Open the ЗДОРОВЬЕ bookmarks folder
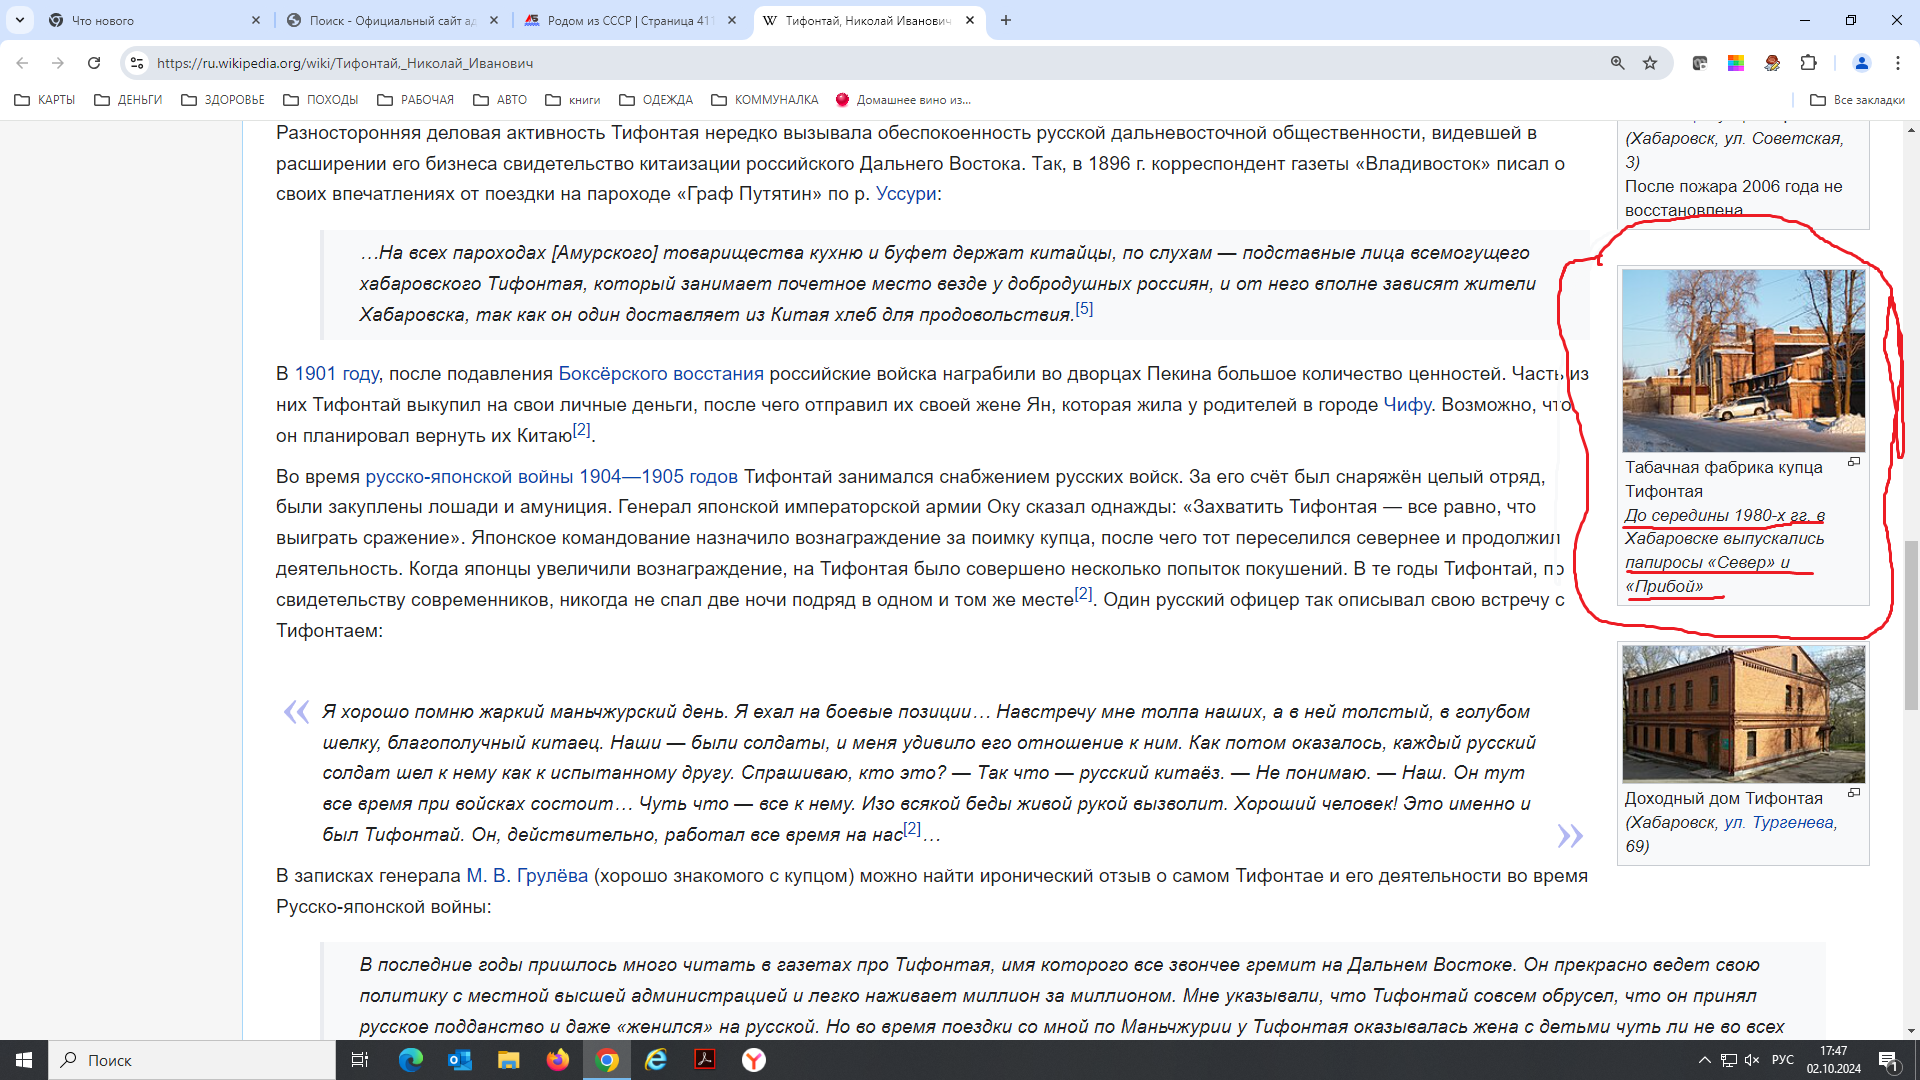 pyautogui.click(x=222, y=100)
